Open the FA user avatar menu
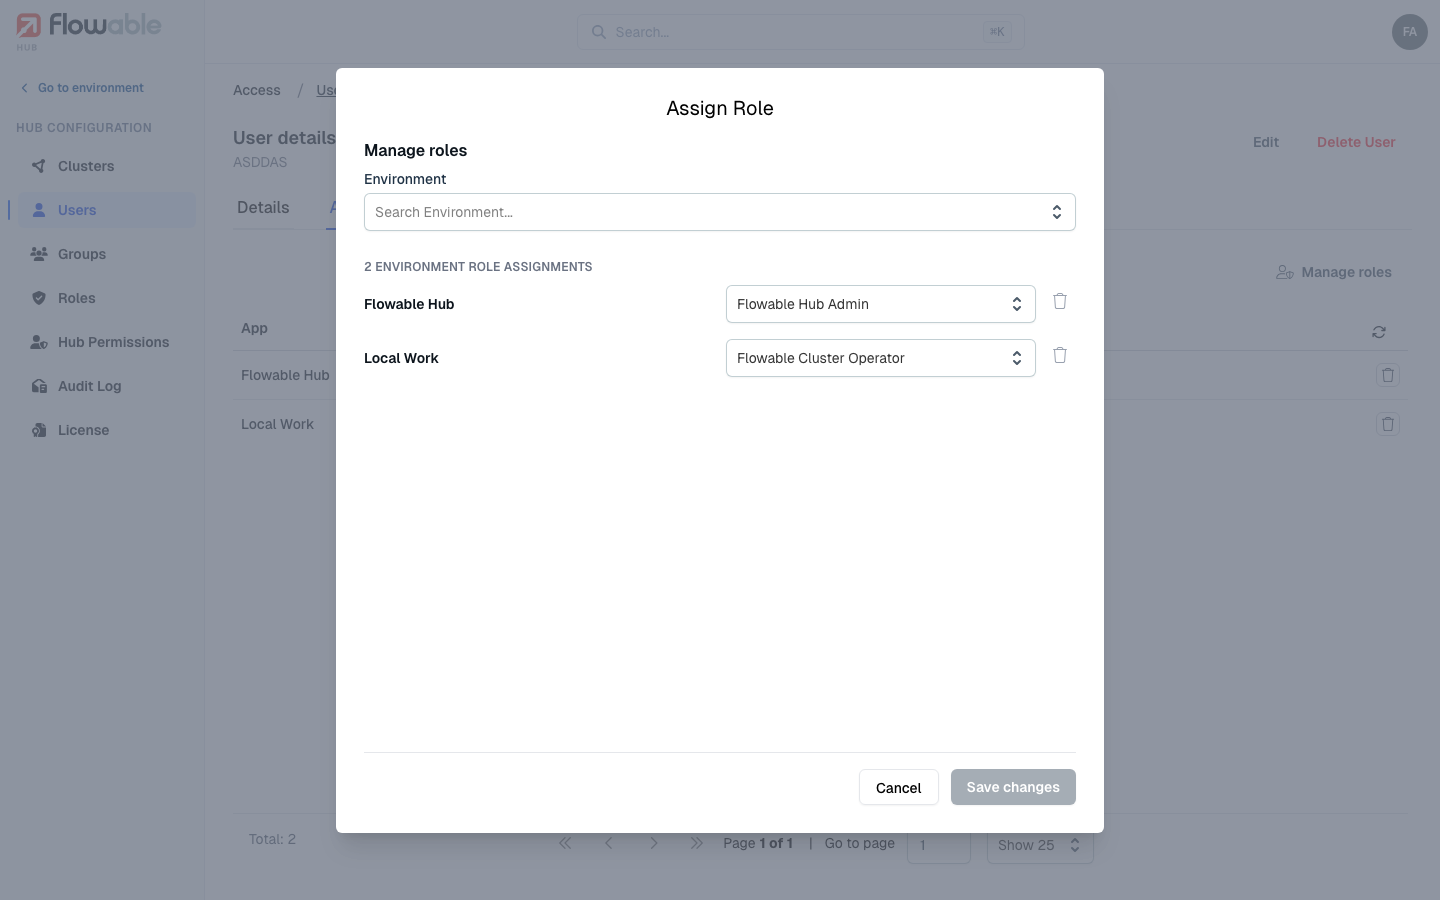Viewport: 1440px width, 900px height. point(1409,32)
